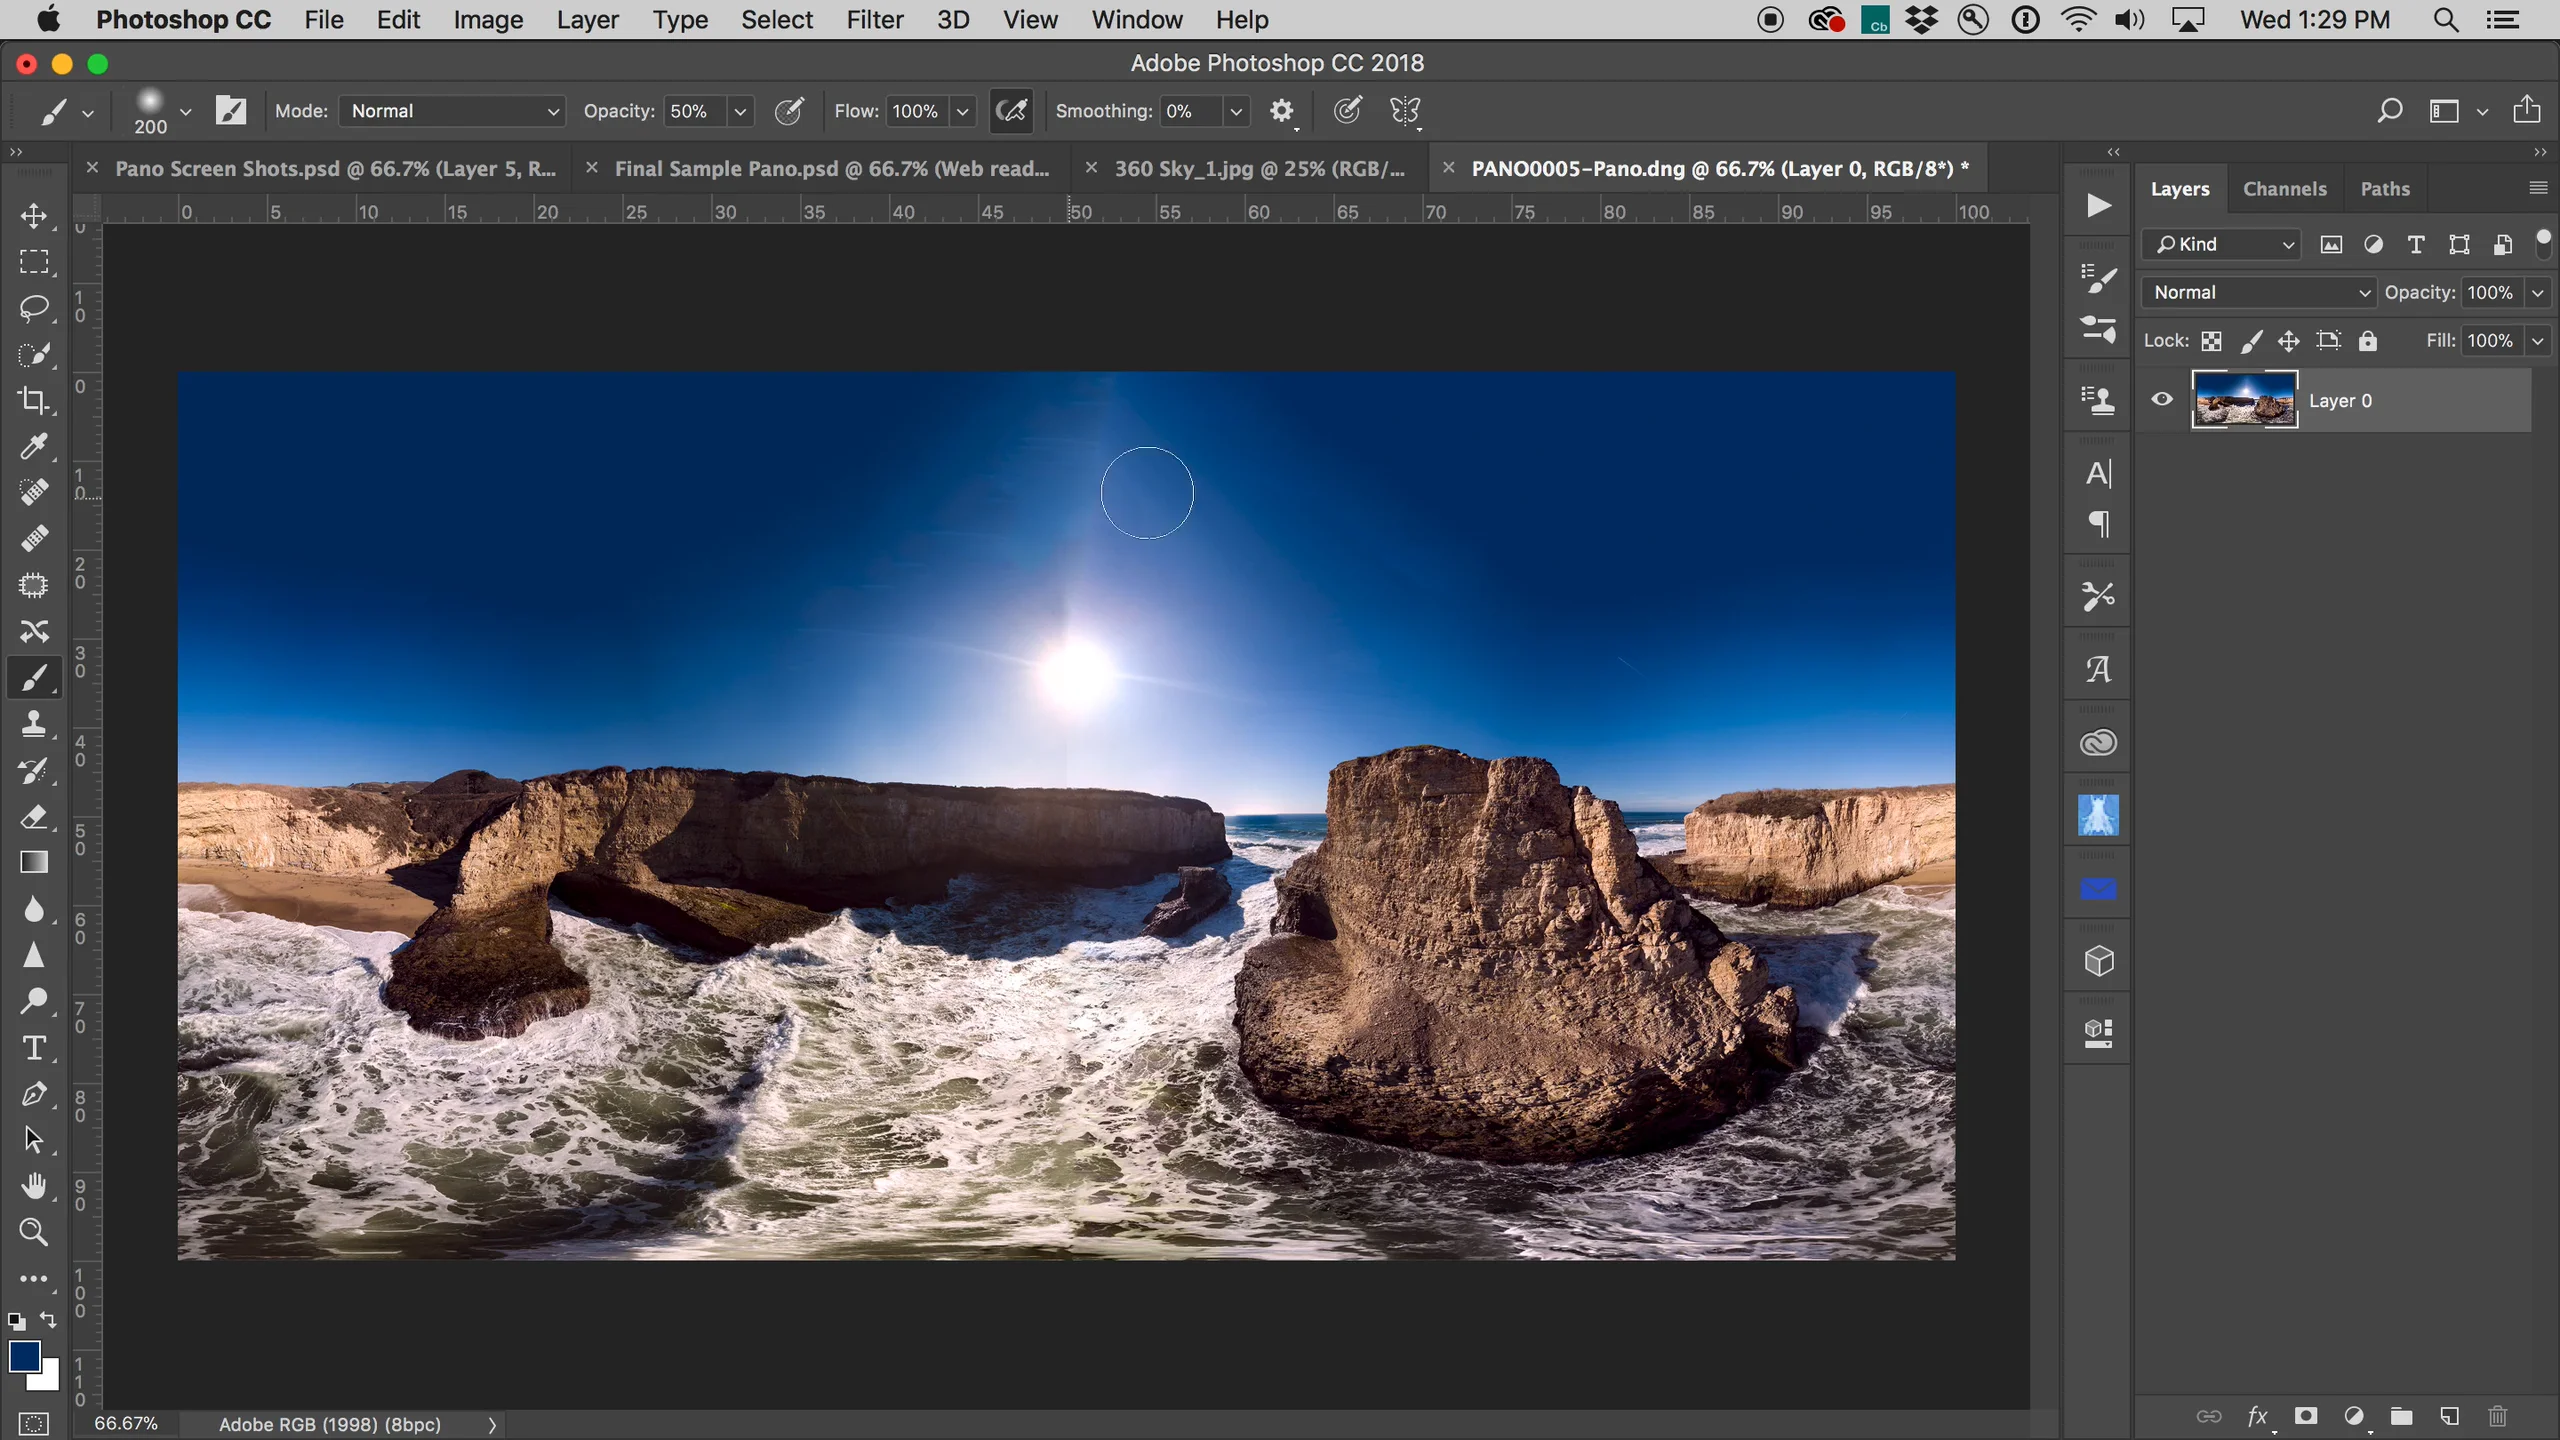Activate the Clone Stamp tool
Image resolution: width=2560 pixels, height=1440 pixels.
point(34,724)
